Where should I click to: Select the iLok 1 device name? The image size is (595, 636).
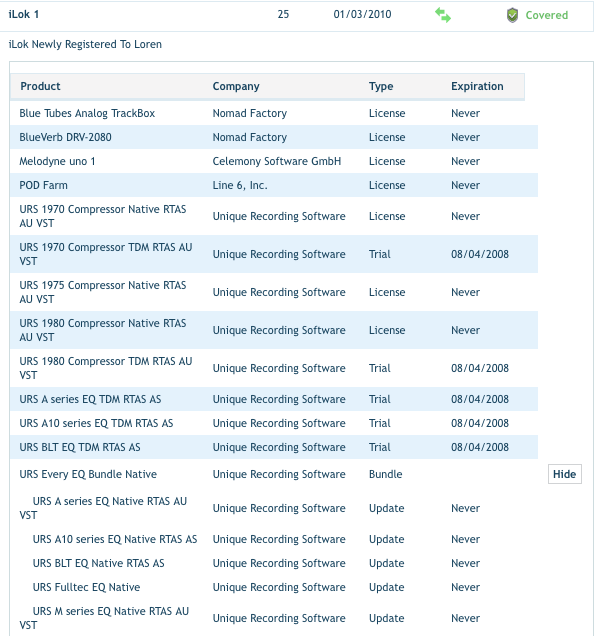point(24,14)
